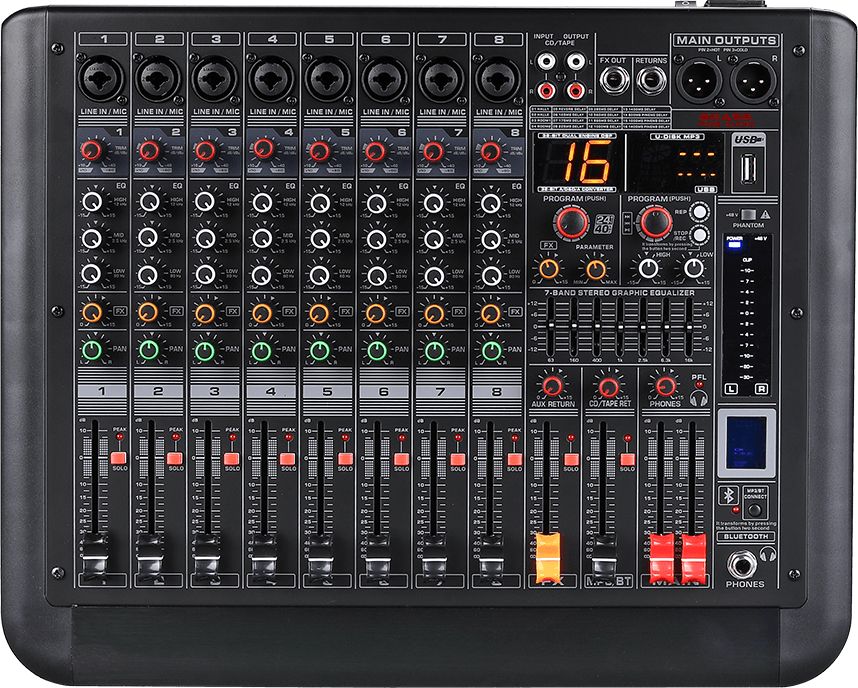858x688 pixels.
Task: Click the FX PARAMETER knob
Action: [596, 268]
